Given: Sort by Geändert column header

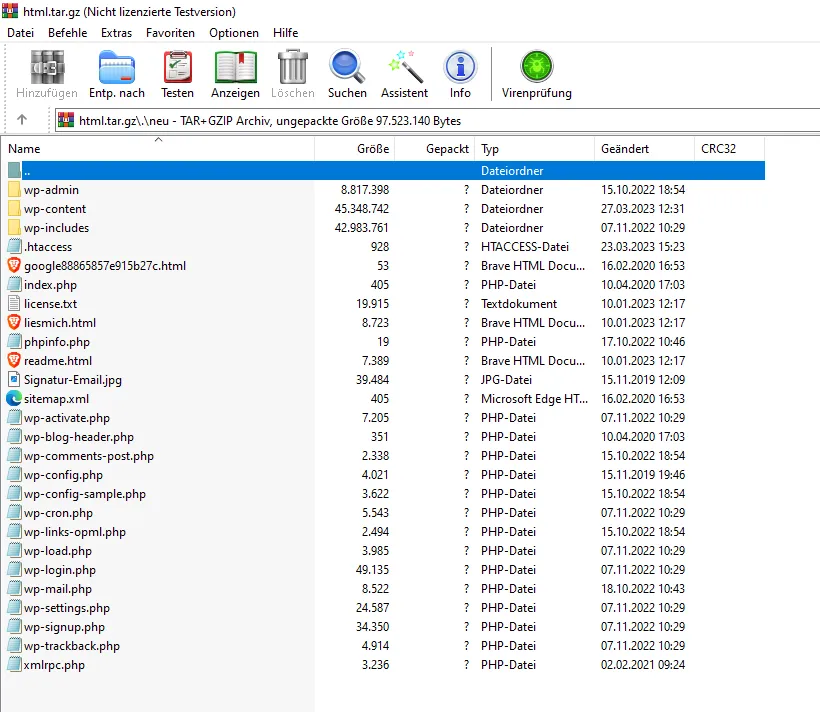Looking at the screenshot, I should point(644,149).
